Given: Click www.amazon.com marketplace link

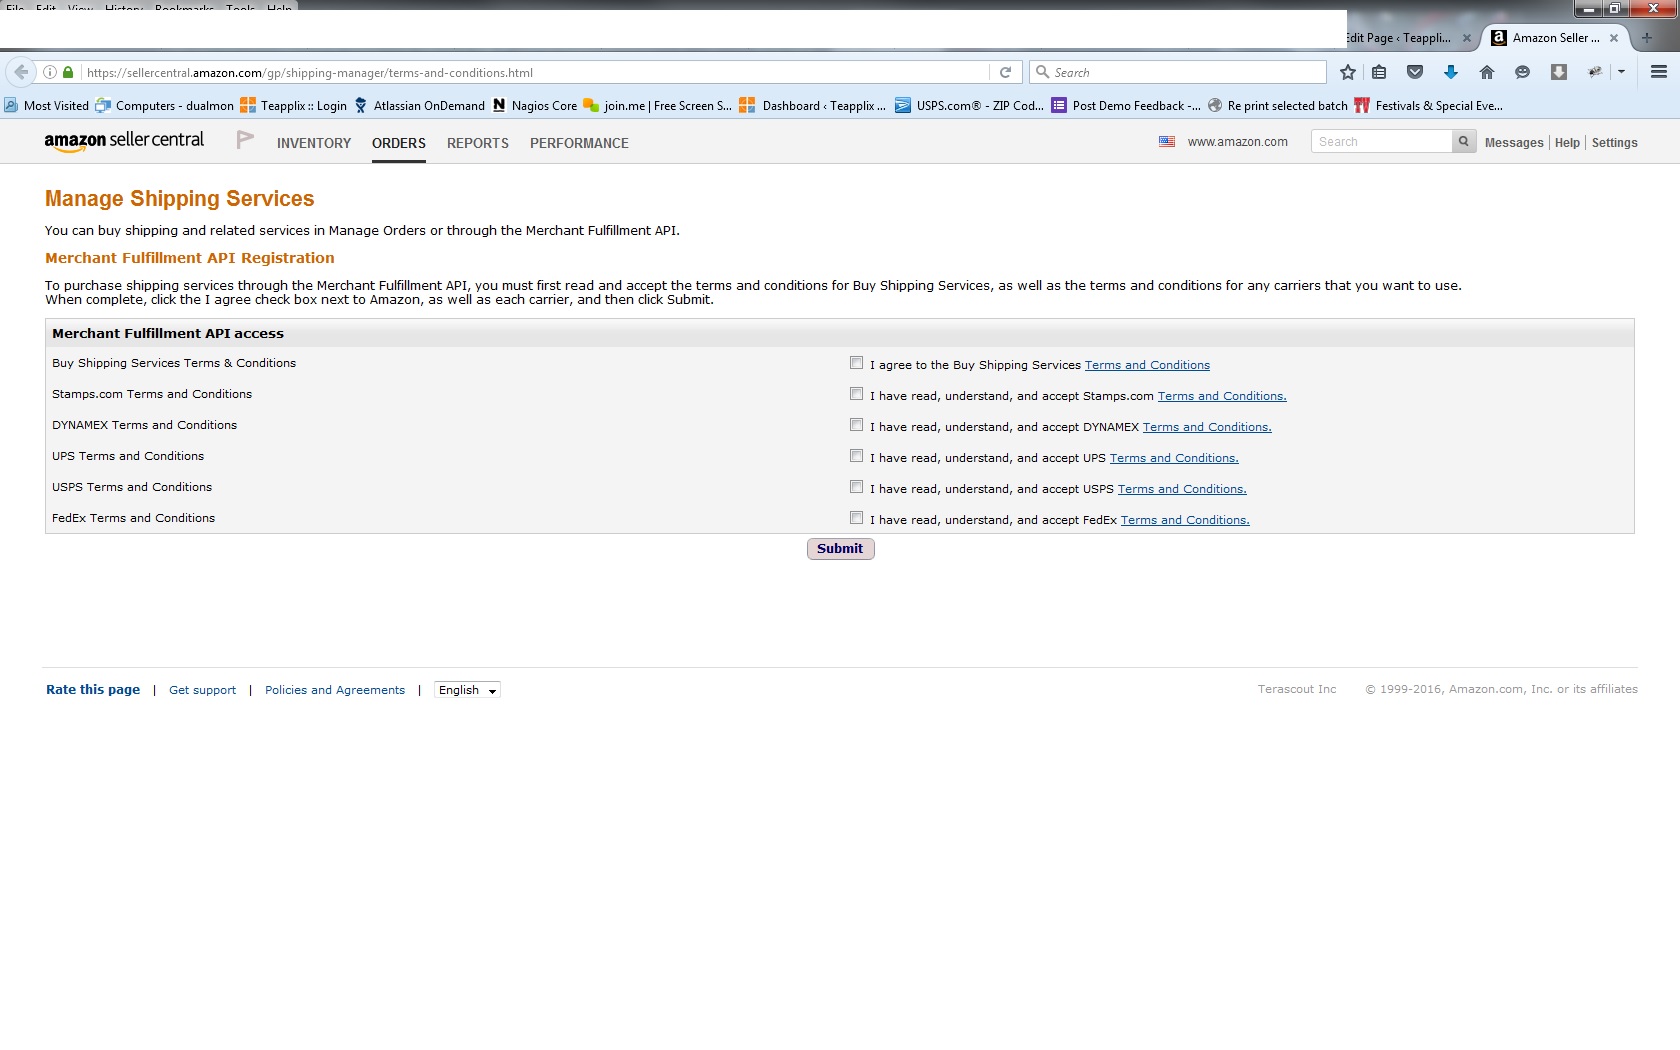Looking at the screenshot, I should tap(1238, 142).
